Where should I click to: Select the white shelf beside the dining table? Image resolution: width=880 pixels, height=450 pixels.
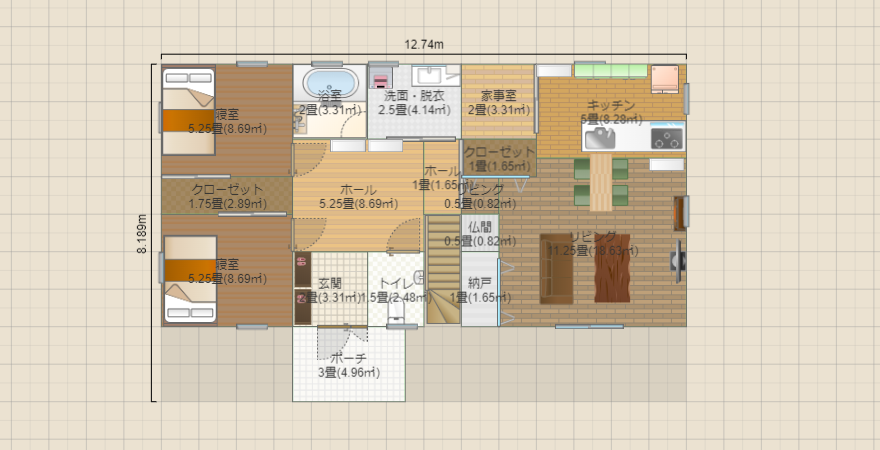pyautogui.click(x=667, y=164)
